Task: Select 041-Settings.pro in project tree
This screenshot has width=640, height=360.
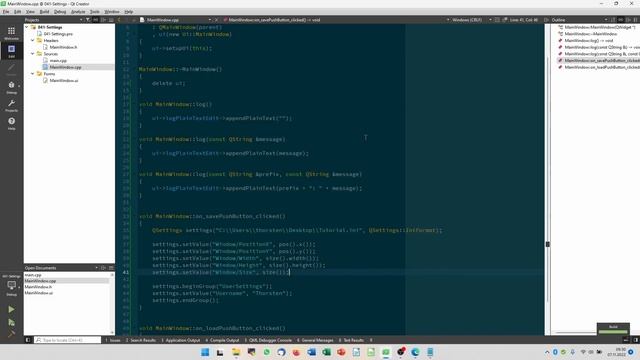Action: (58, 34)
